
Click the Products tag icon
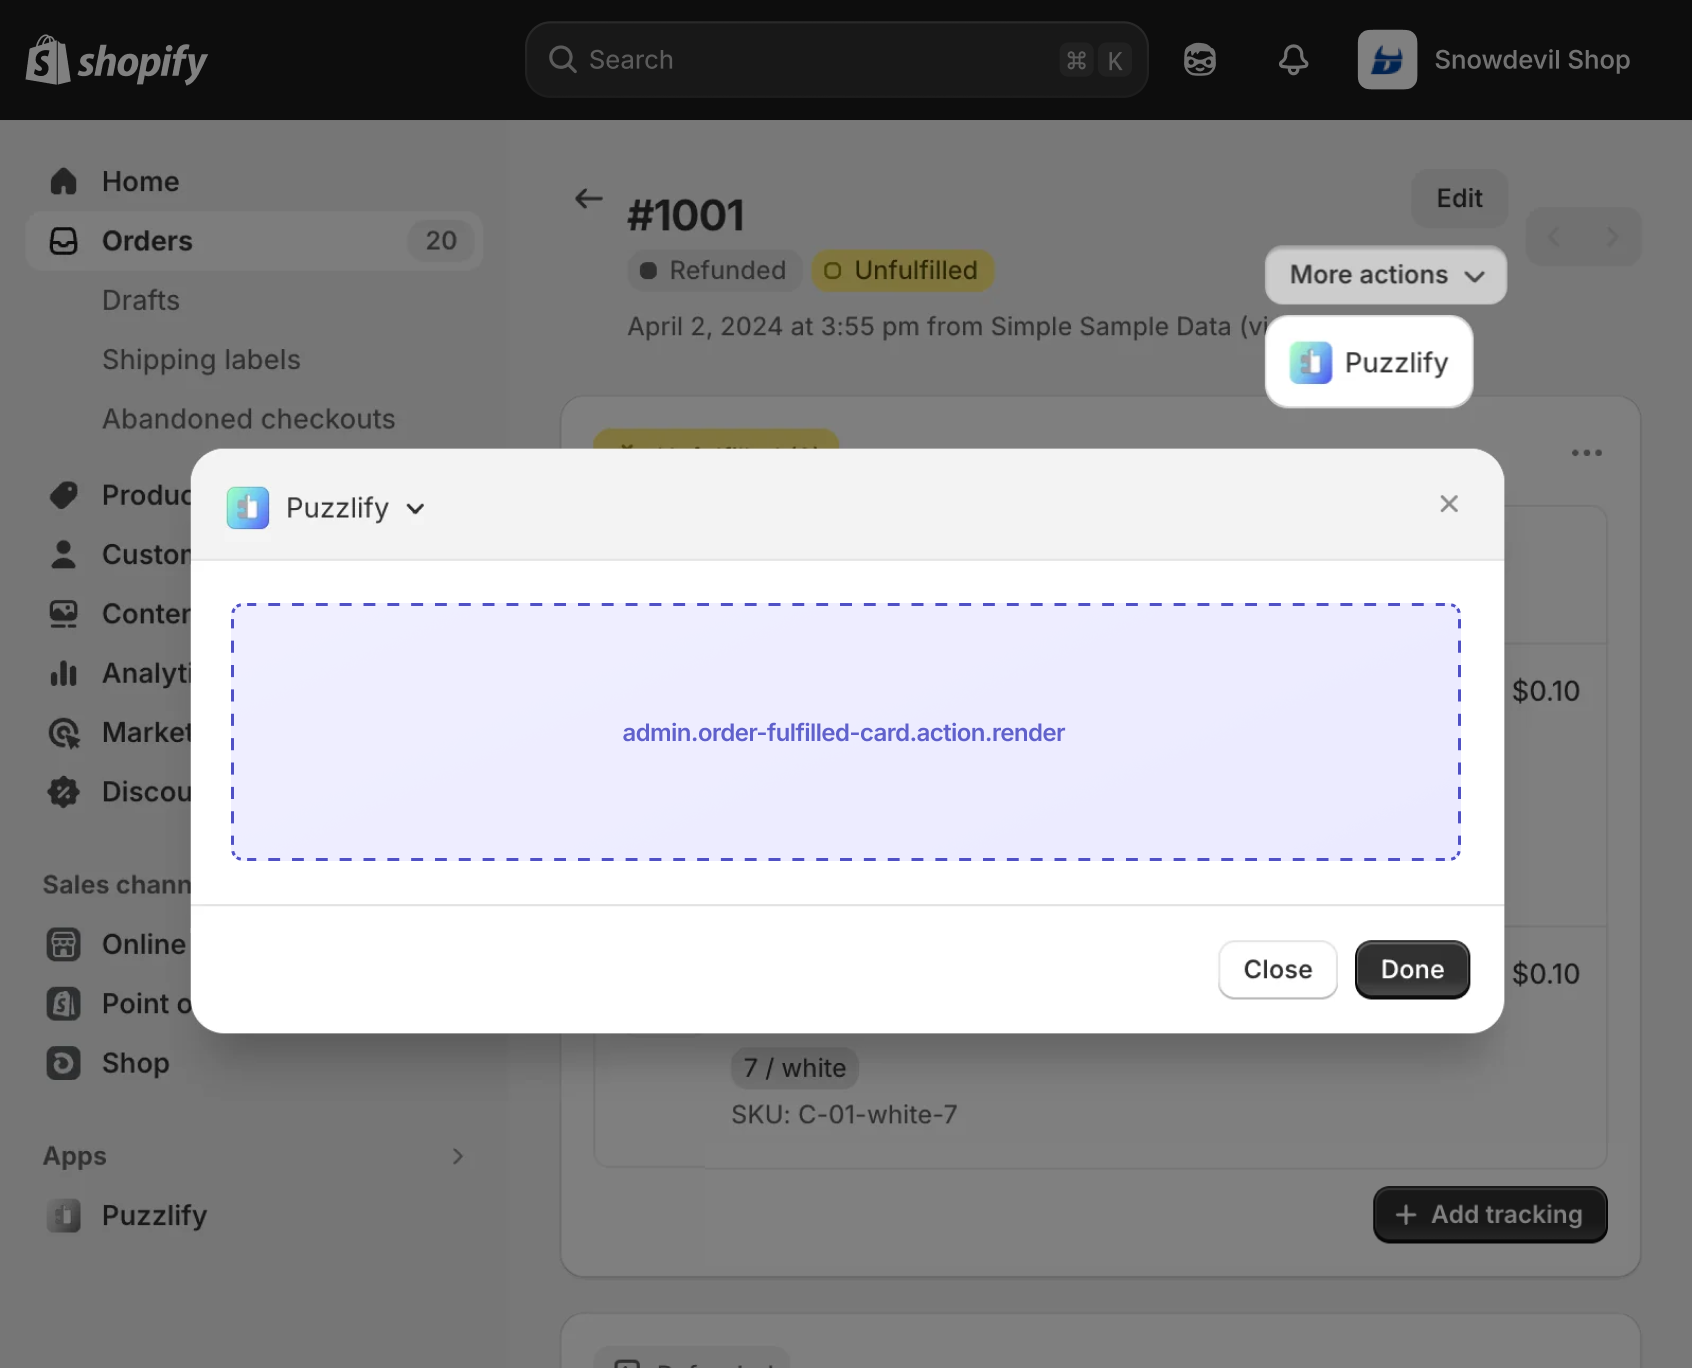(x=64, y=495)
